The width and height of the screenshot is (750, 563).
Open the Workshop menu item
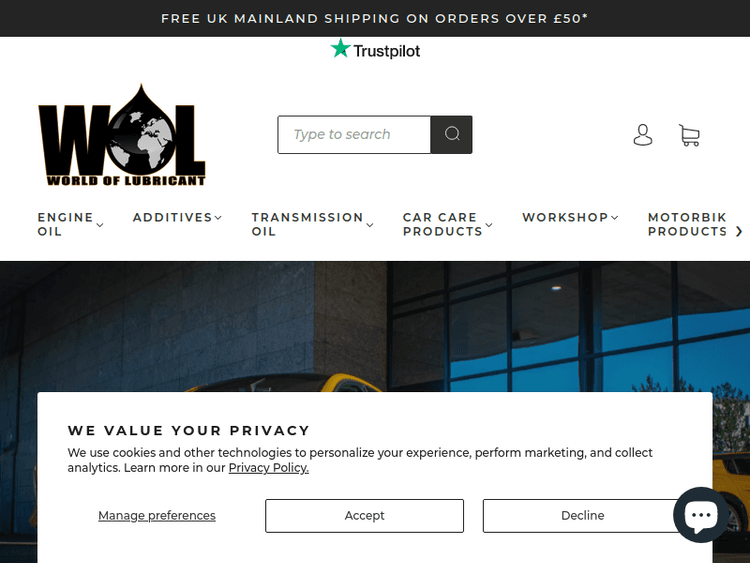click(565, 218)
